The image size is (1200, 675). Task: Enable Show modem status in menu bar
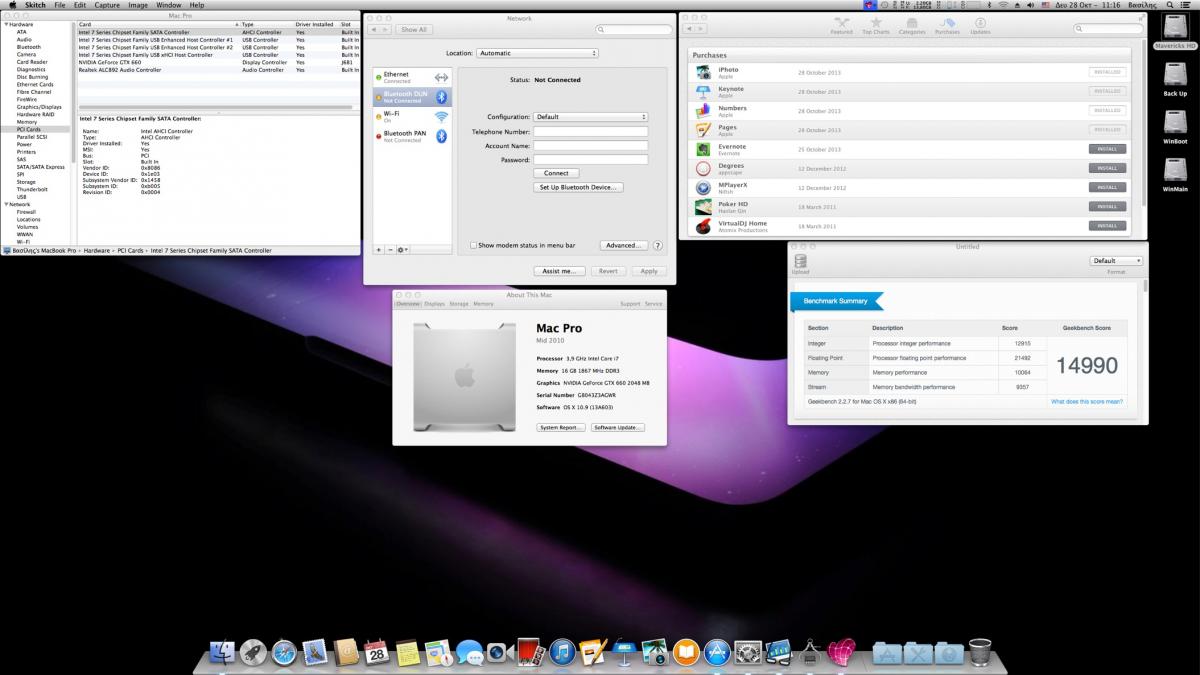474,245
